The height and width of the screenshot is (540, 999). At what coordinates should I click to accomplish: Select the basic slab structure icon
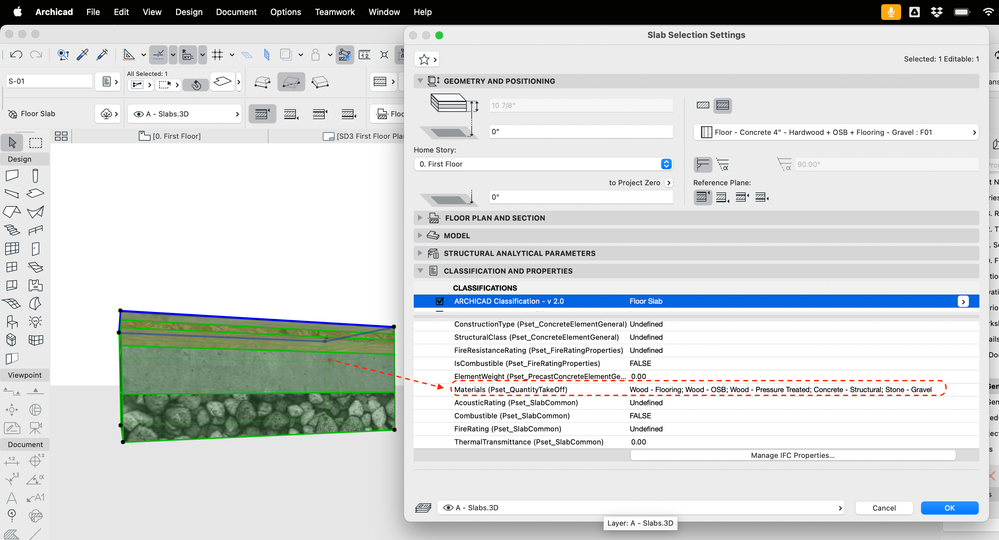pos(703,105)
